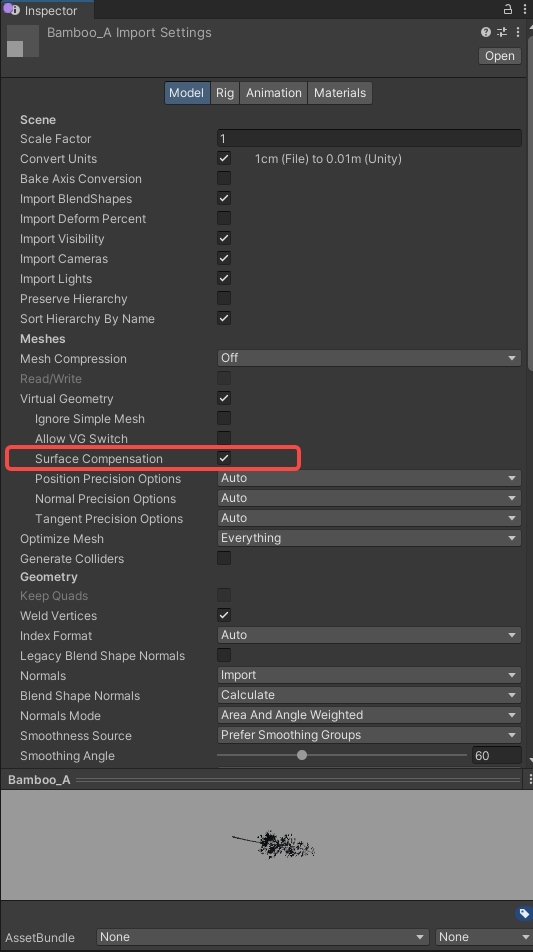Open Tangent Precision Options dropdown

(x=369, y=518)
